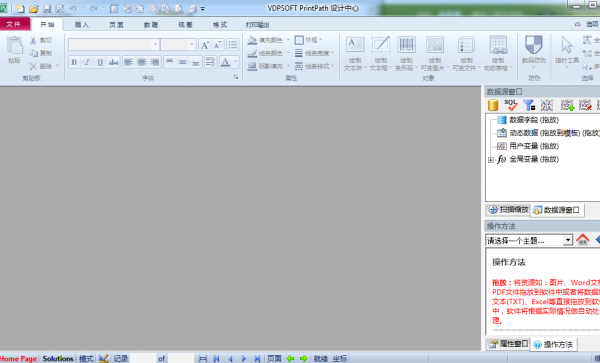Click the blue filter funnel icon
600x363 pixels.
click(x=529, y=105)
